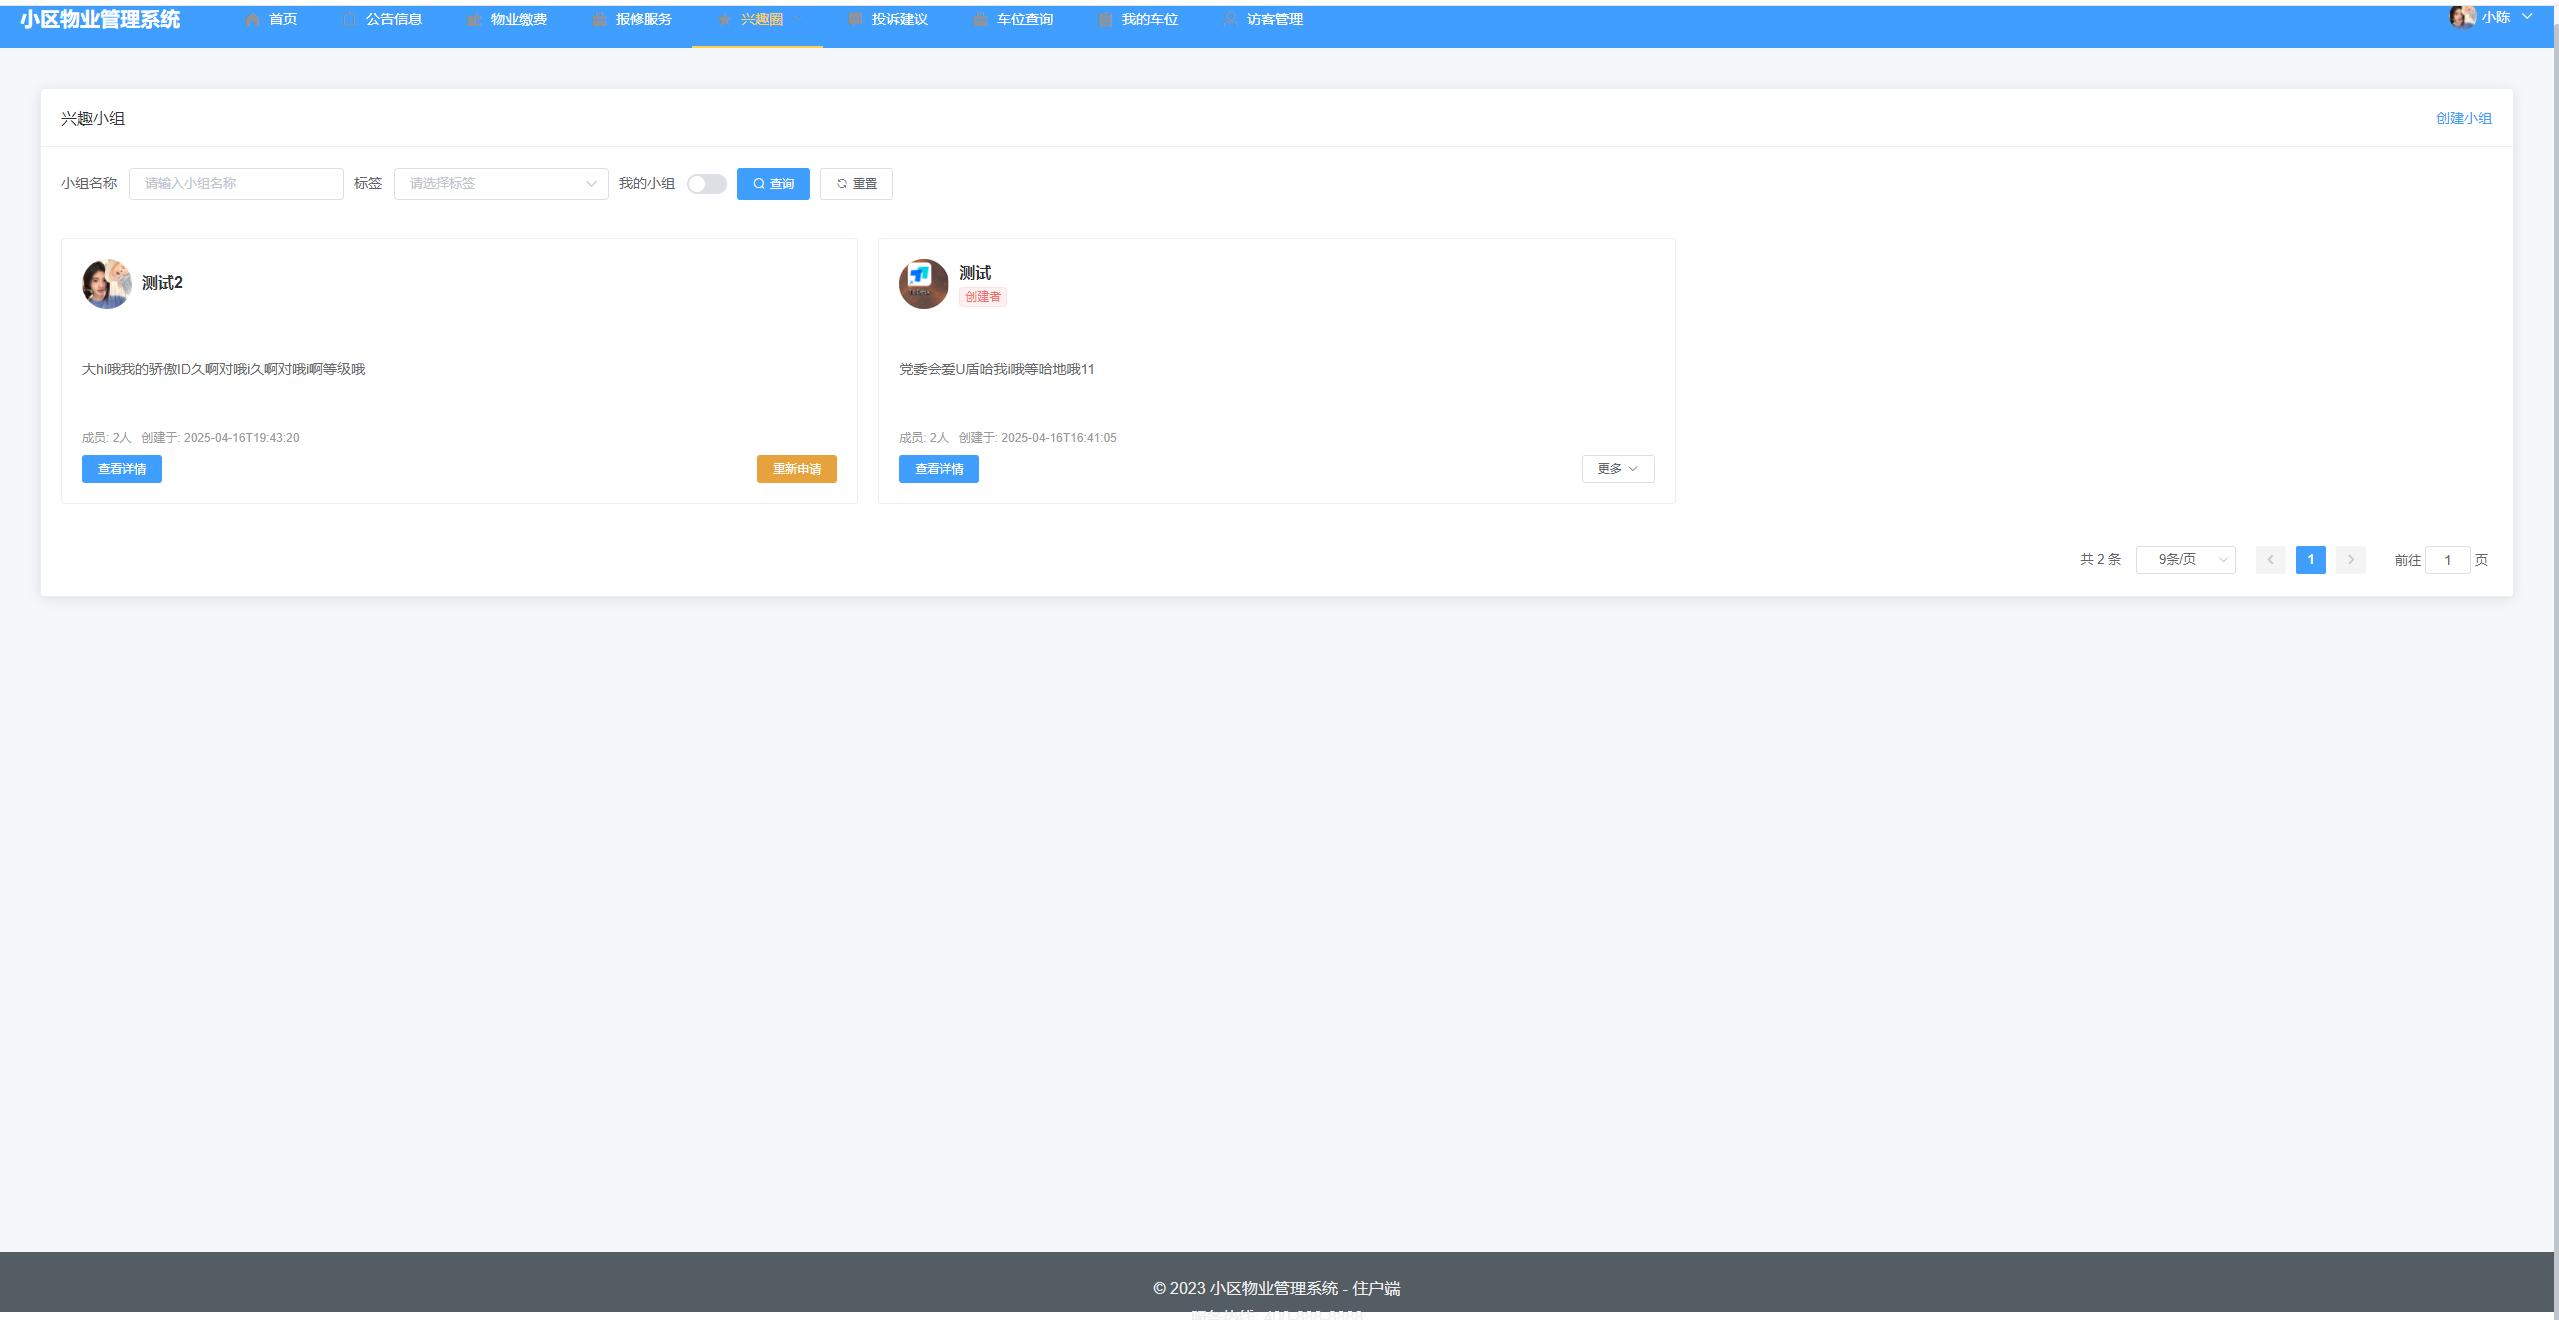Click the home icon in navbar
The image size is (2559, 1320).
[252, 20]
